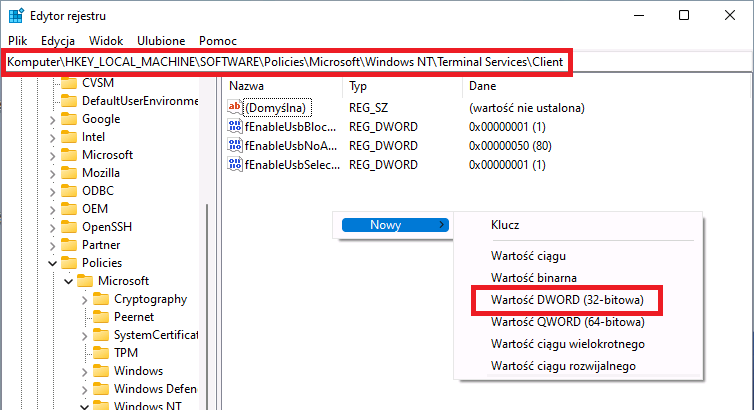Select the CVSM folder icon
The height and width of the screenshot is (410, 754).
[x=69, y=83]
